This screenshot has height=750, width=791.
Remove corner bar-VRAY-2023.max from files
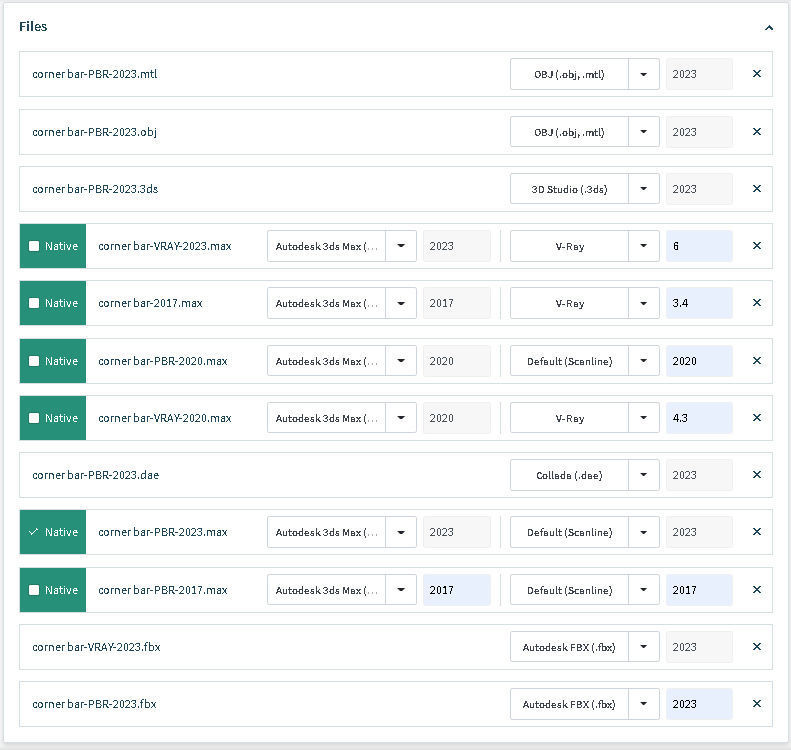(x=756, y=246)
